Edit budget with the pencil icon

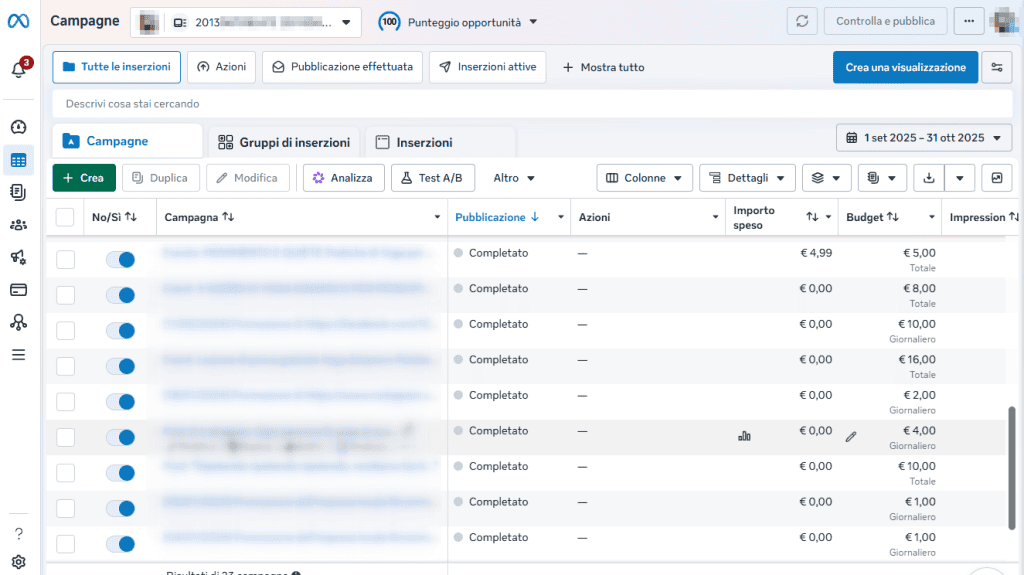pos(850,436)
